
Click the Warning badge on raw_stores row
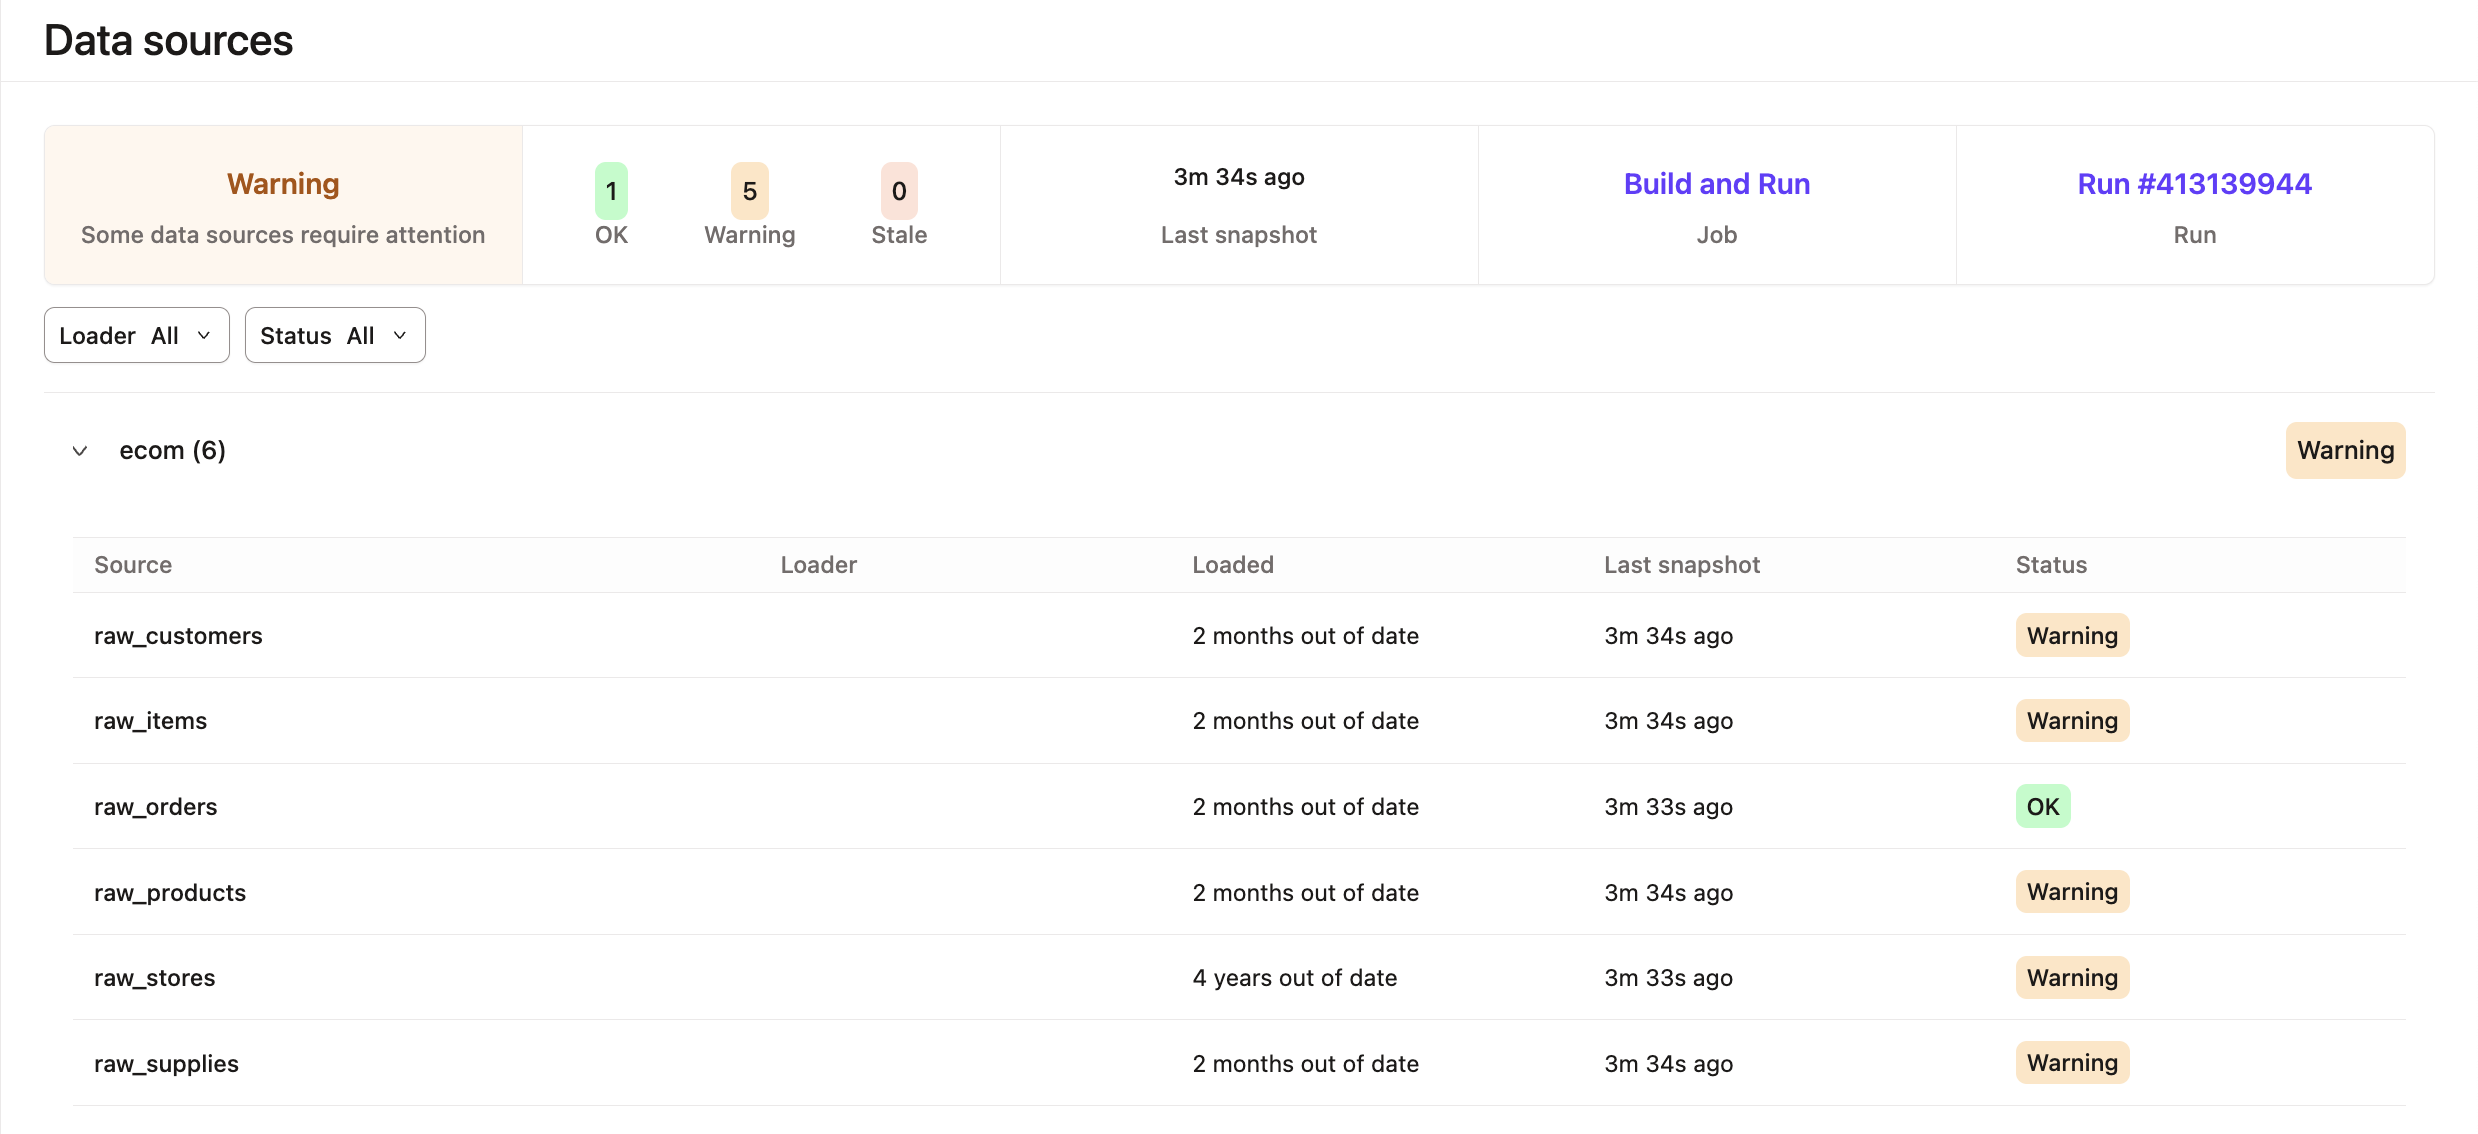[x=2071, y=977]
